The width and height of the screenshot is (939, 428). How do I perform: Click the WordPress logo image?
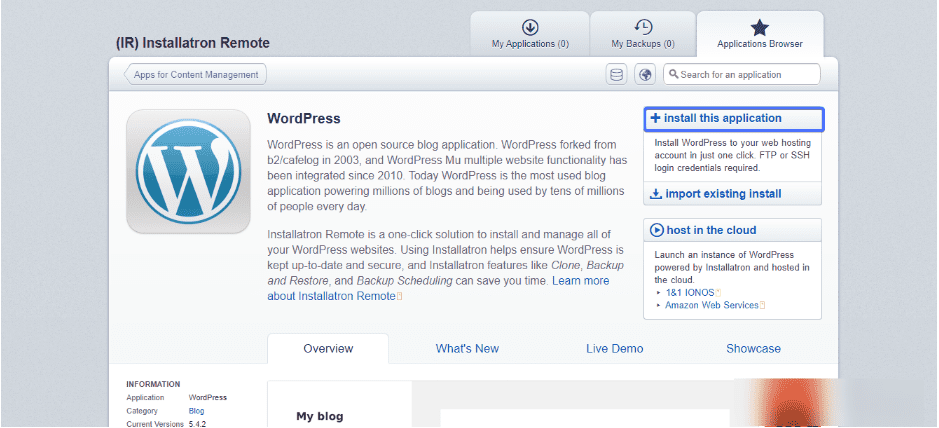188,171
